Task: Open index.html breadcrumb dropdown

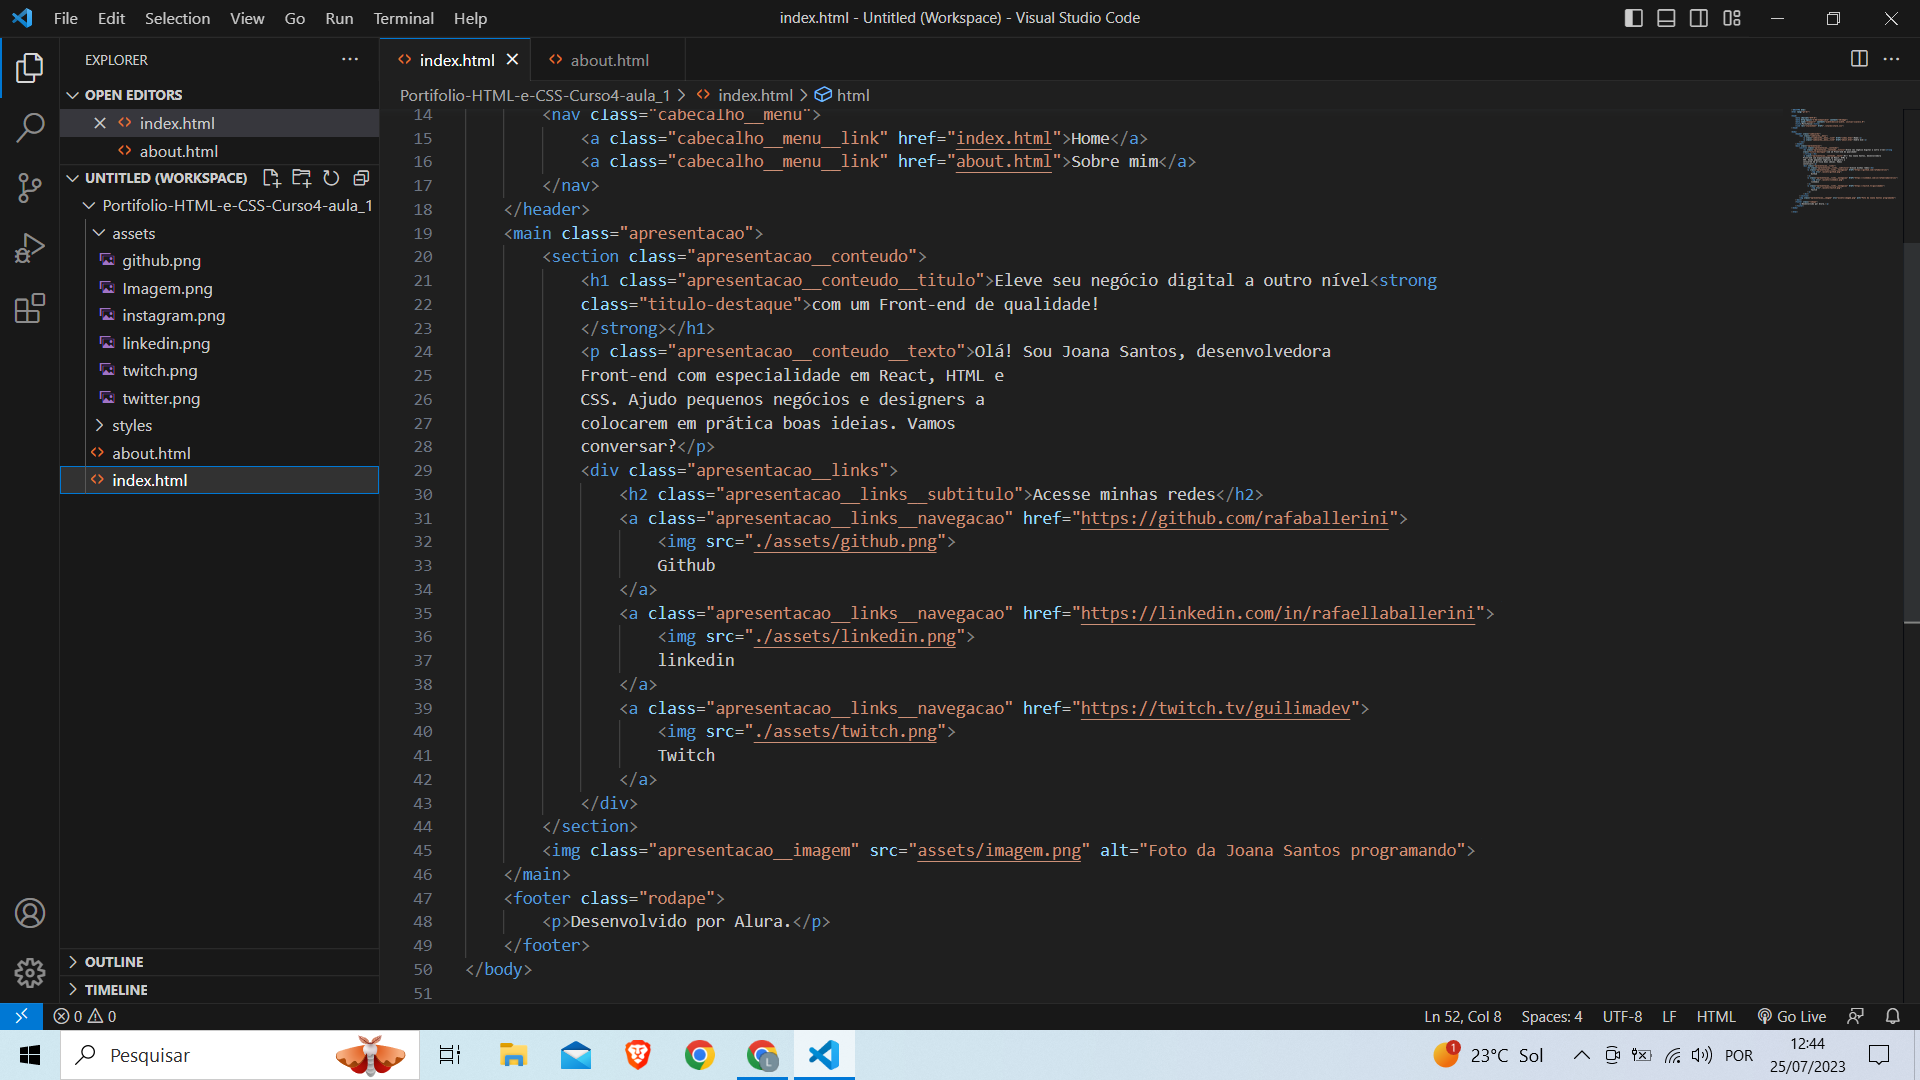Action: click(754, 95)
